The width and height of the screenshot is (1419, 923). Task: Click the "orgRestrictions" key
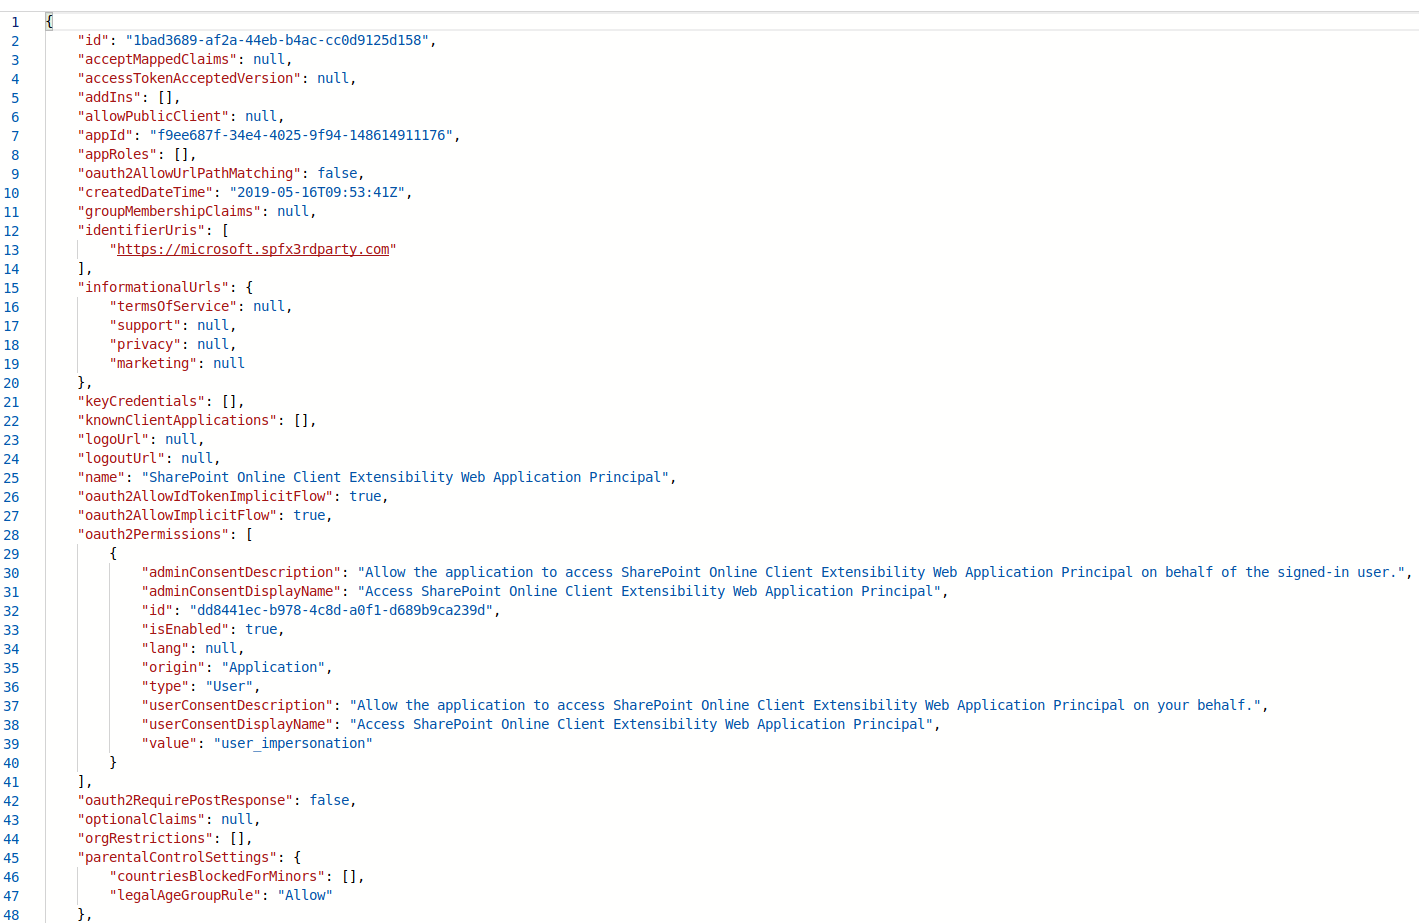pyautogui.click(x=145, y=838)
